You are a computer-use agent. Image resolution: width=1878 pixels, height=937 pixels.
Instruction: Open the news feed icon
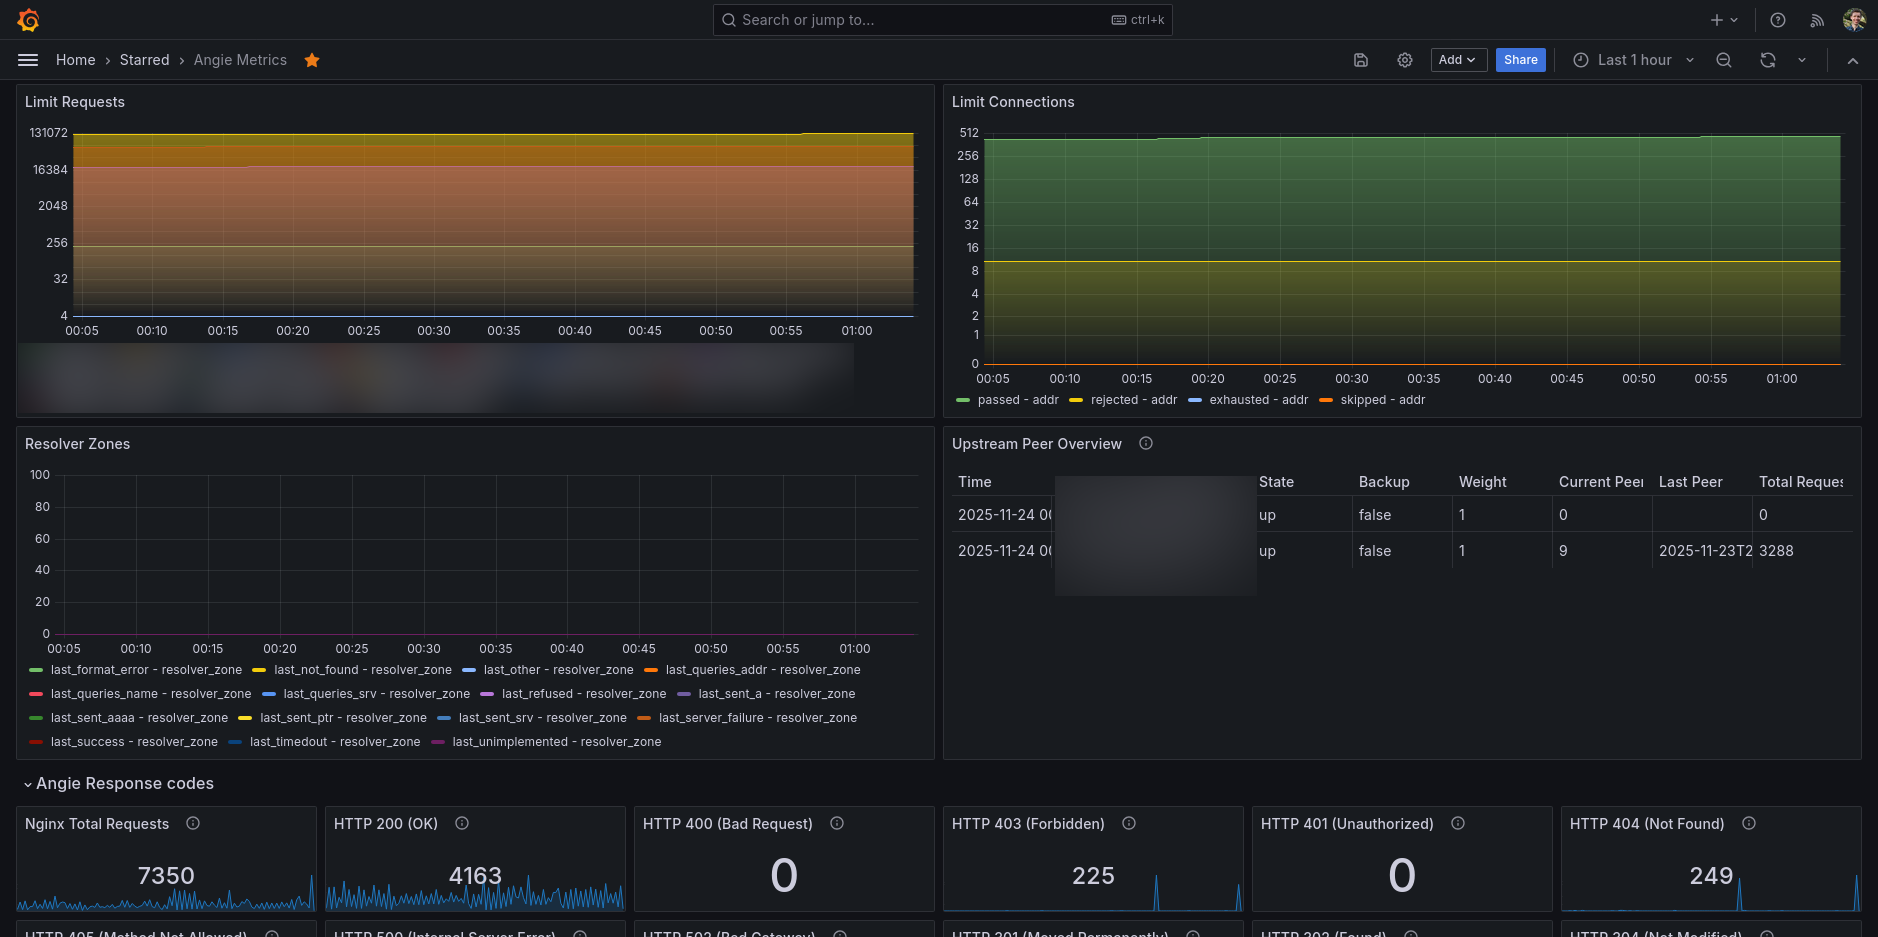[1817, 20]
